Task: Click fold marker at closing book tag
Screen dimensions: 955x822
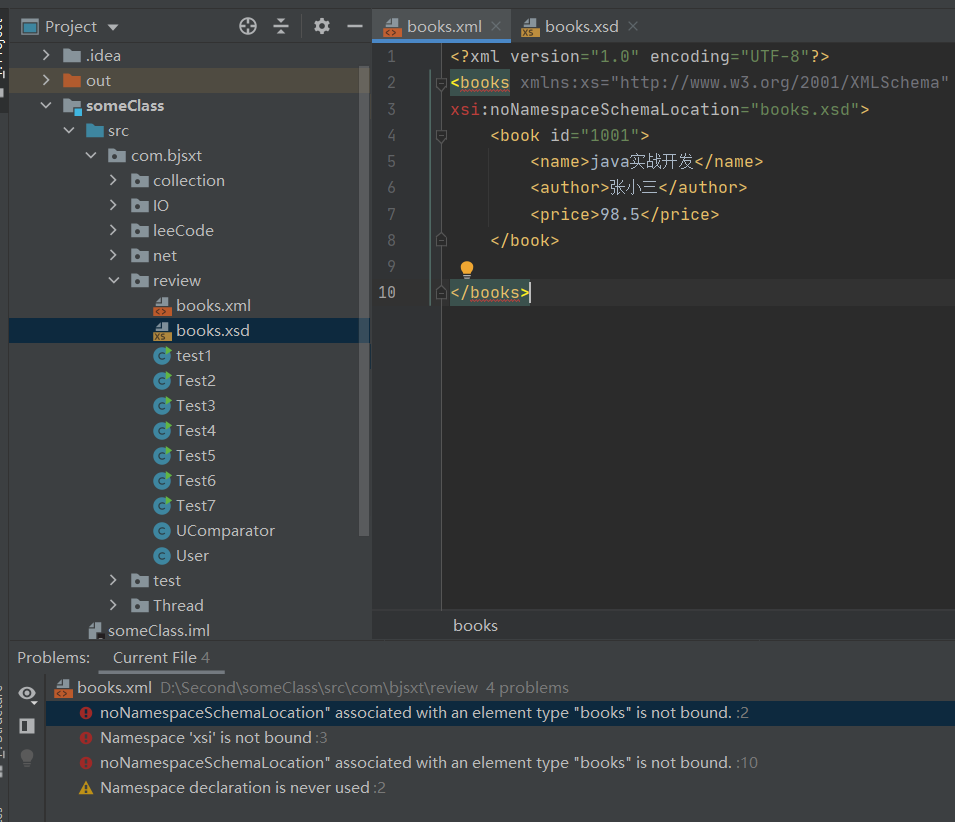Action: (x=442, y=241)
